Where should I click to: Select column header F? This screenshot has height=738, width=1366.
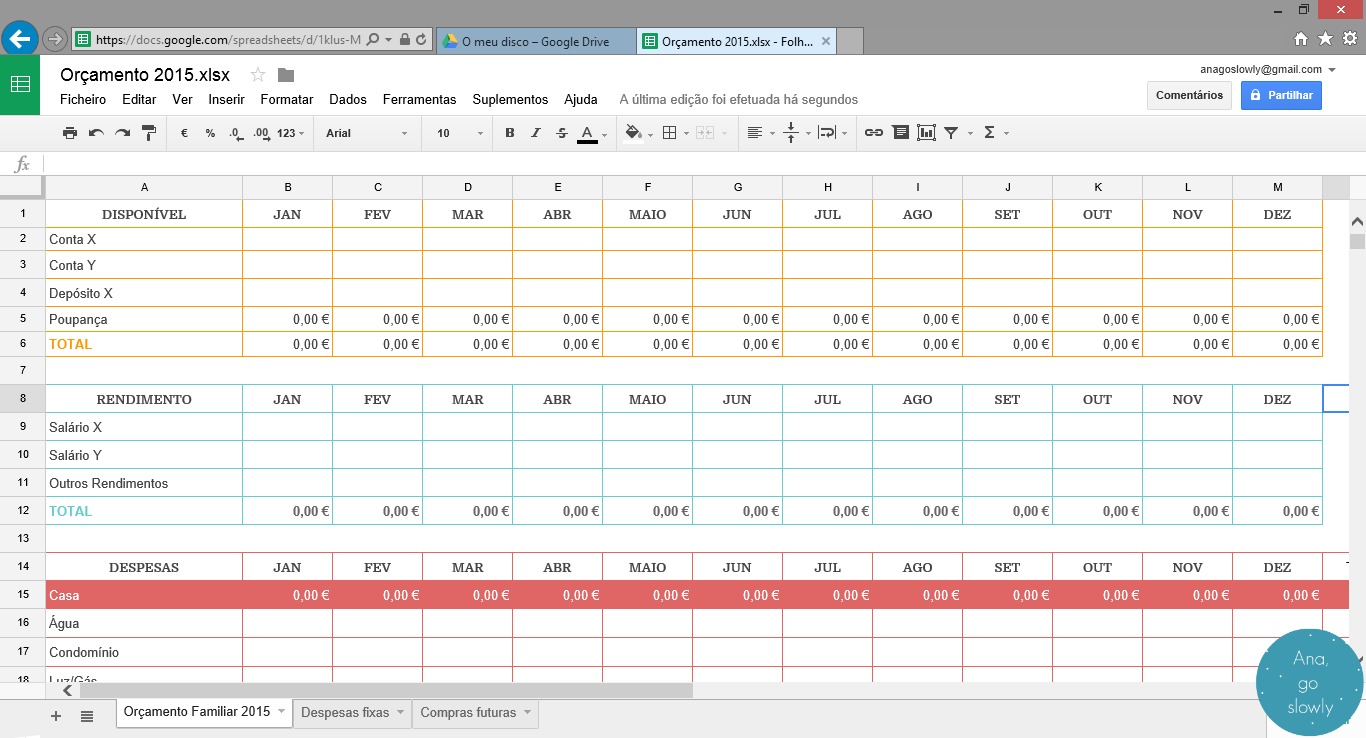tap(647, 187)
